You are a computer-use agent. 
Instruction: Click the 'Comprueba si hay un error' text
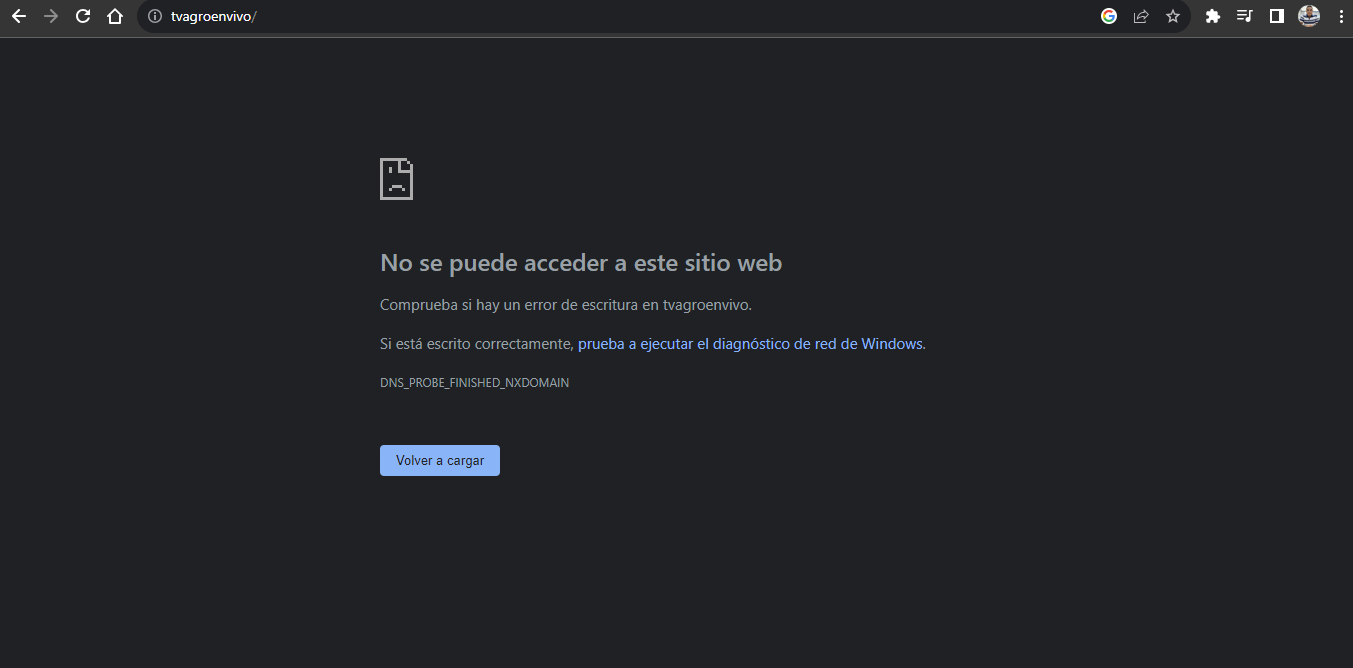click(x=566, y=304)
